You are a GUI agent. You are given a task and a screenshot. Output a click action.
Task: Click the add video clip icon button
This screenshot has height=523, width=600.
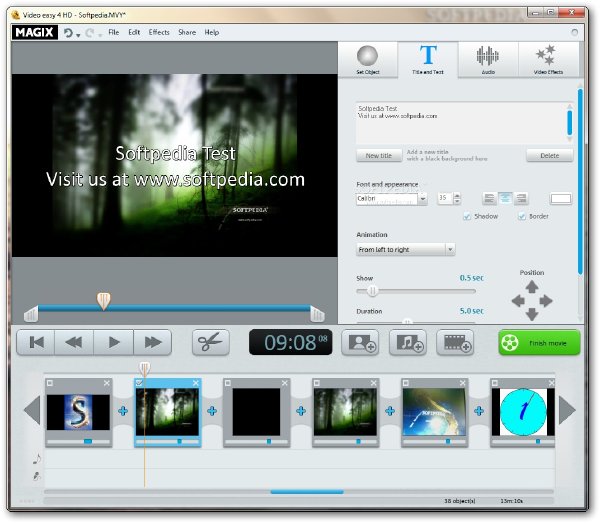coord(455,342)
